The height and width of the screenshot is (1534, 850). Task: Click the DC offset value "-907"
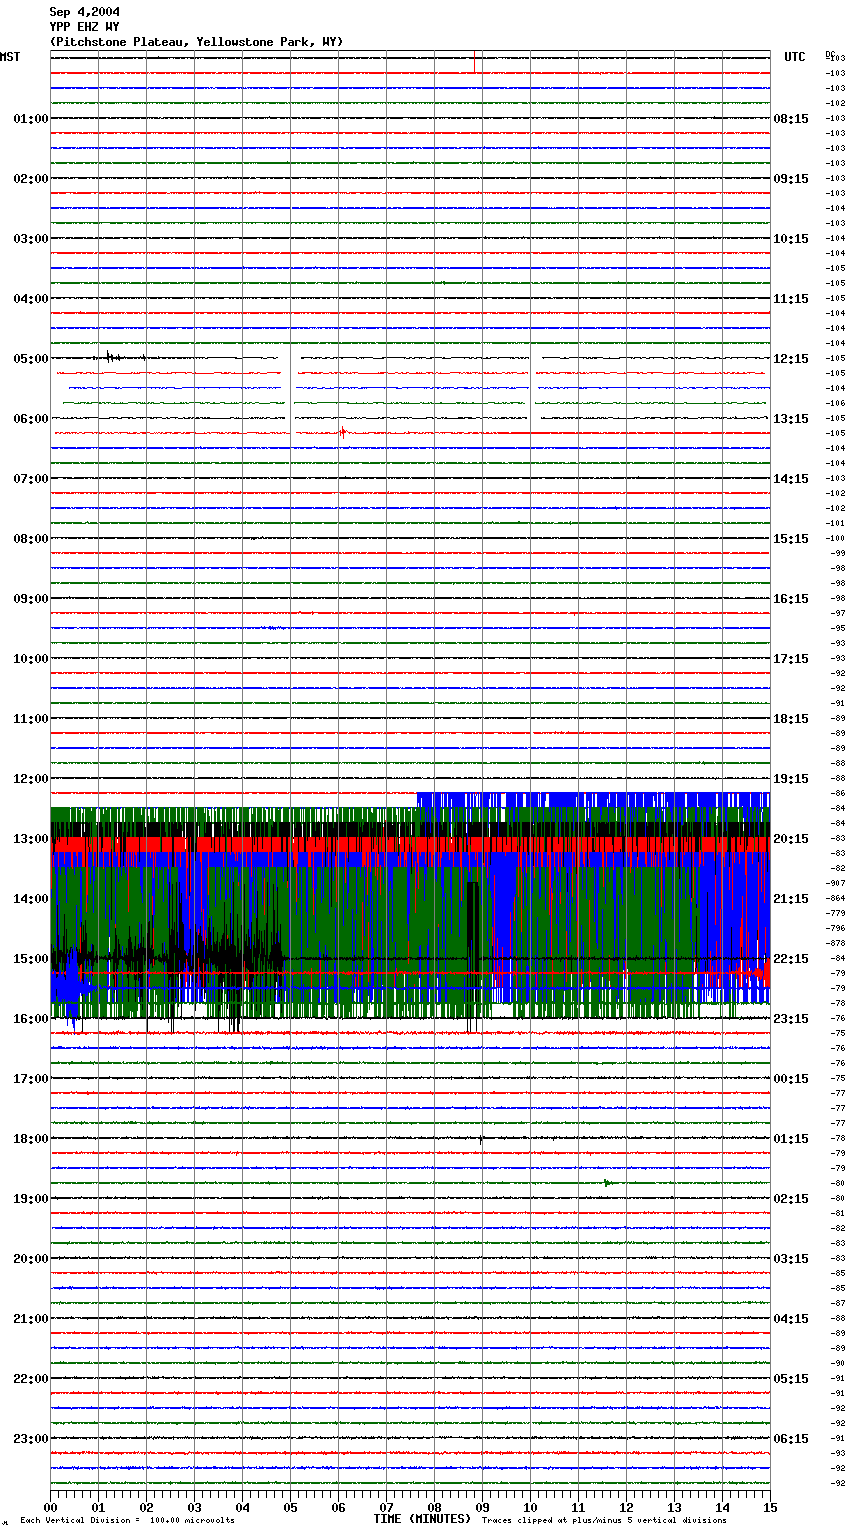click(x=836, y=883)
